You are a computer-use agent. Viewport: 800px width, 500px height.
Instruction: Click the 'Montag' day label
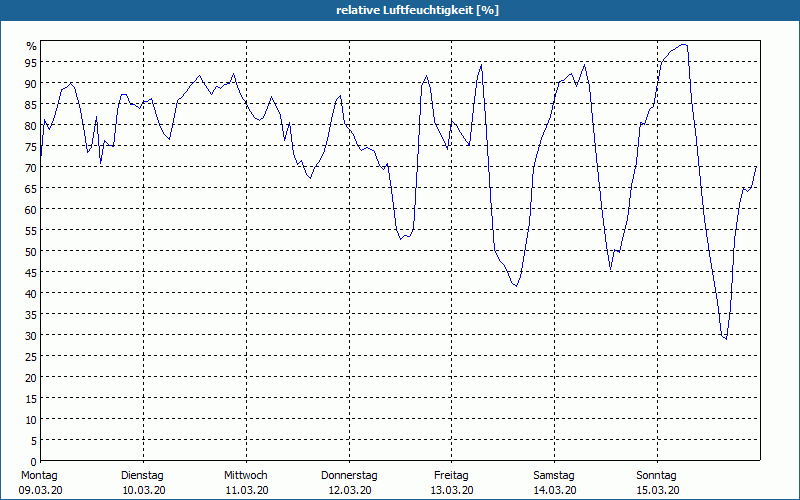tap(39, 475)
